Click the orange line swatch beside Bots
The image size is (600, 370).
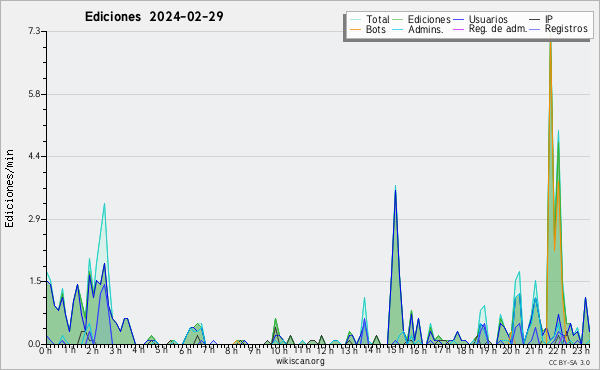(355, 29)
